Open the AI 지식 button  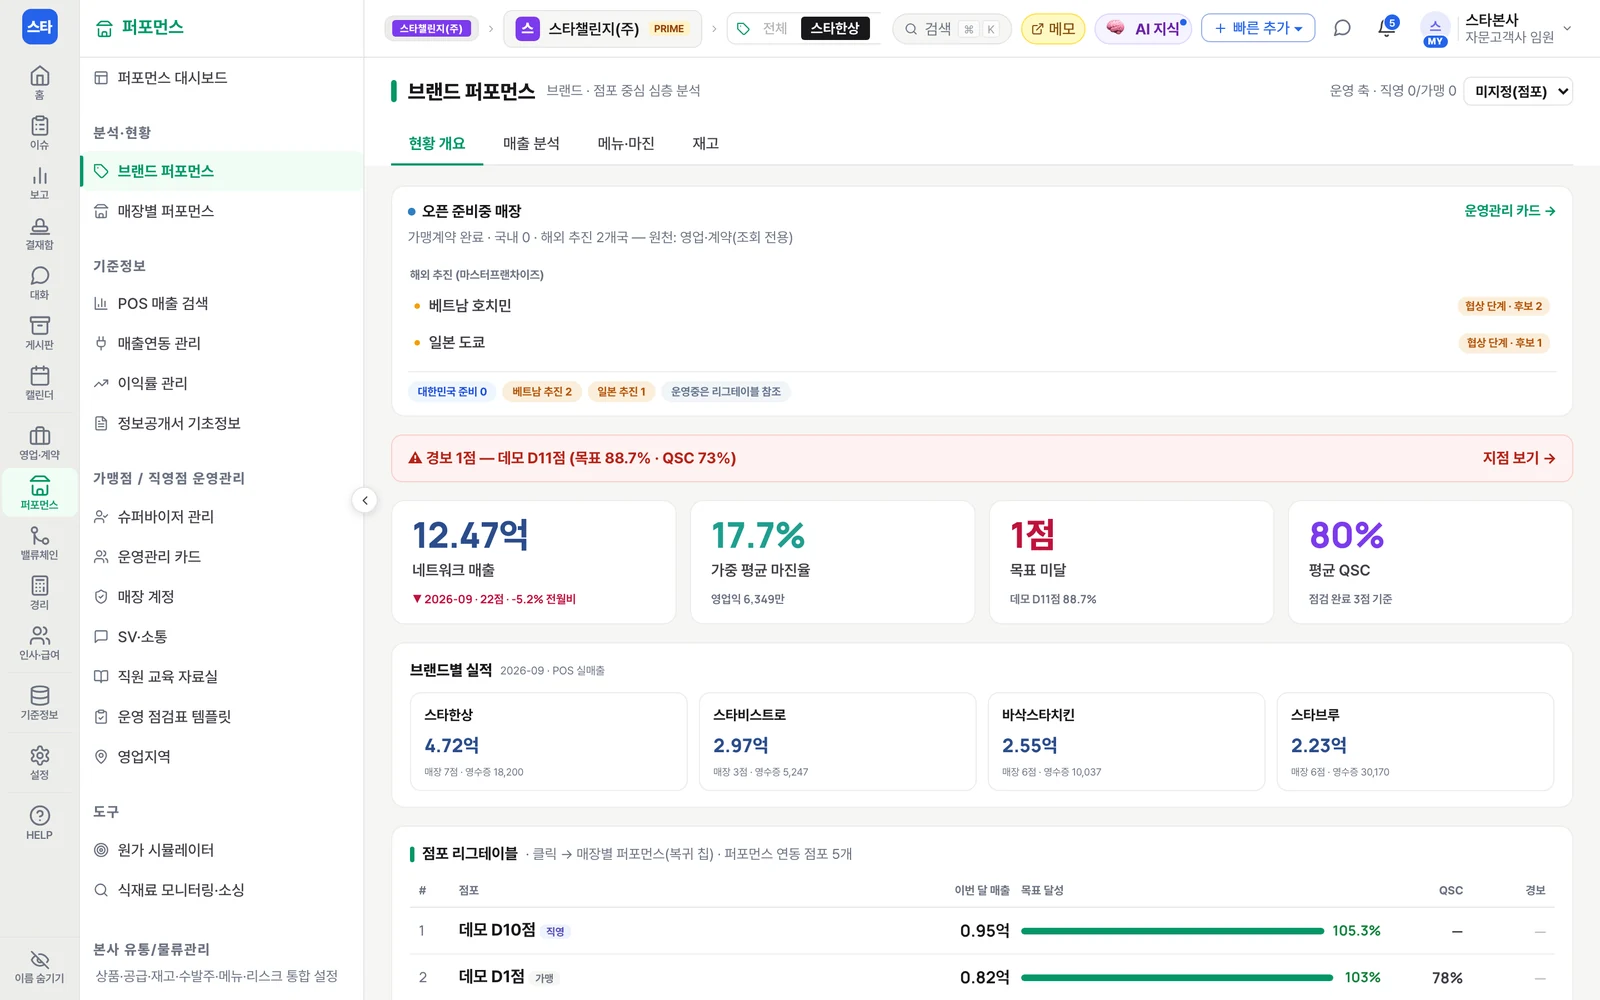(x=1143, y=28)
